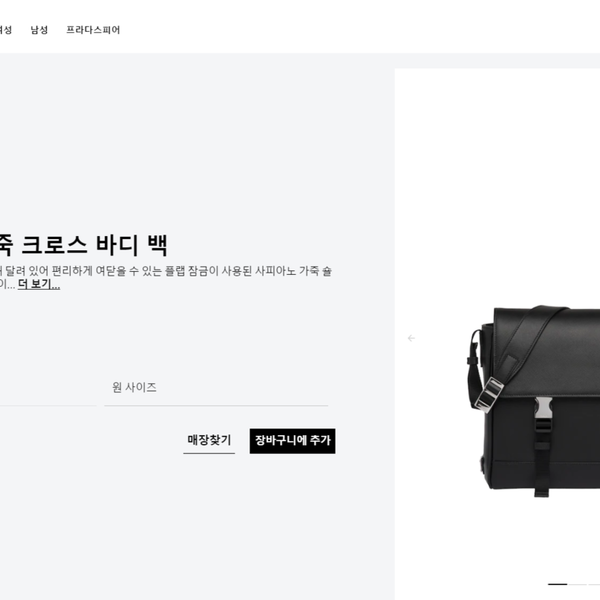Open the 원 사이즈 size dropdown
This screenshot has width=600, height=600.
[216, 388]
